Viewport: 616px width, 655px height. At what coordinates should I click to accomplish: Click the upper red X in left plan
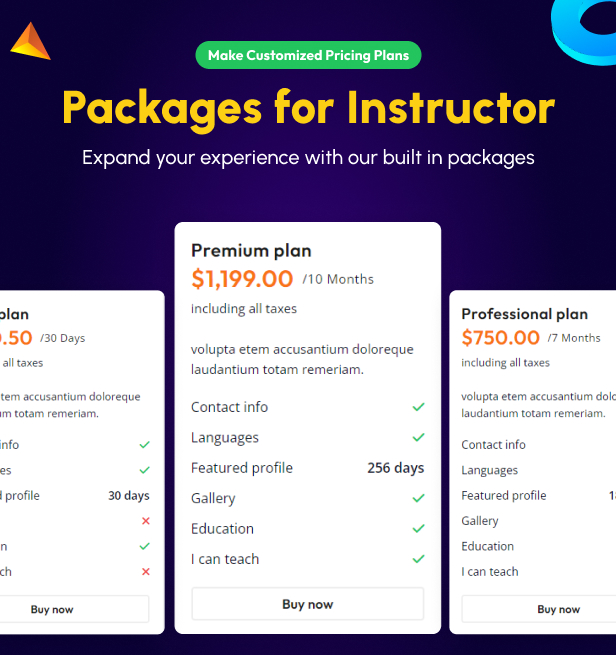coord(145,521)
